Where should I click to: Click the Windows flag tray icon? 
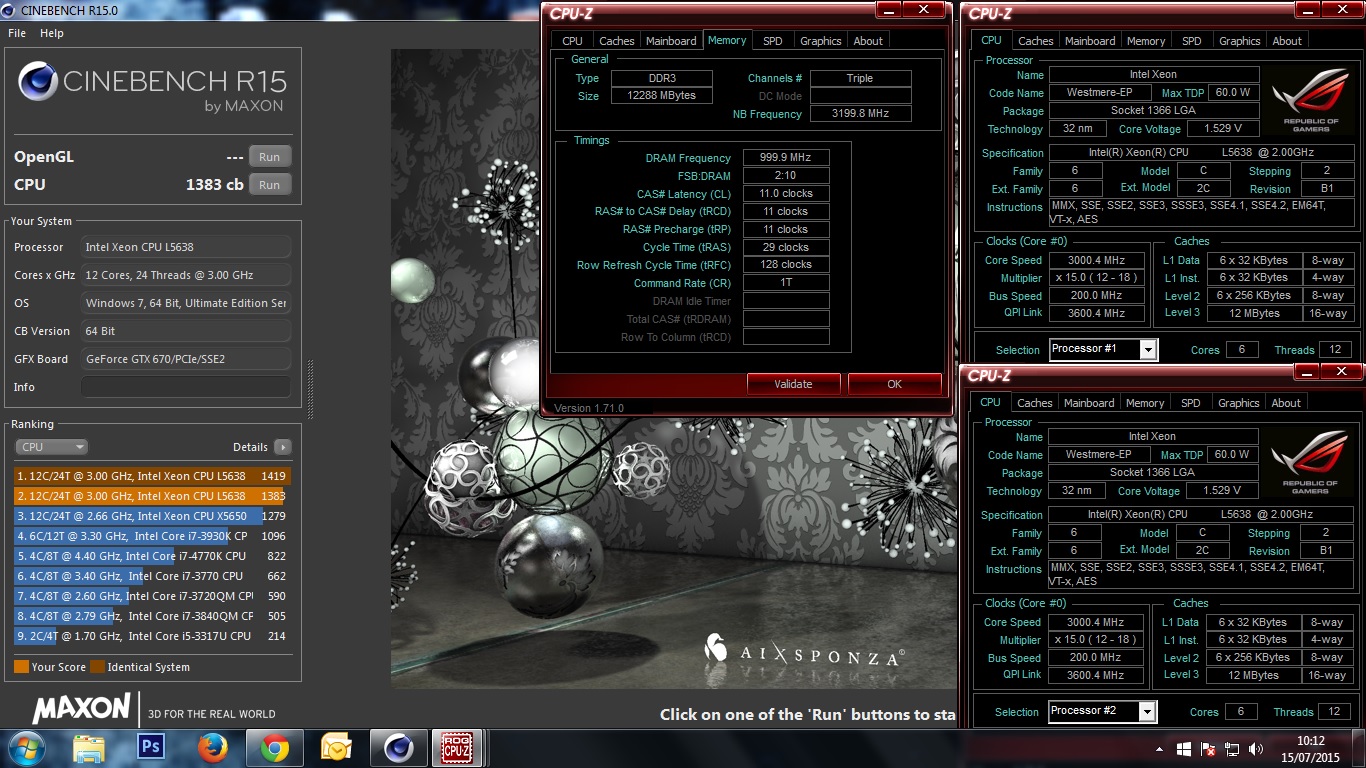[x=1184, y=749]
